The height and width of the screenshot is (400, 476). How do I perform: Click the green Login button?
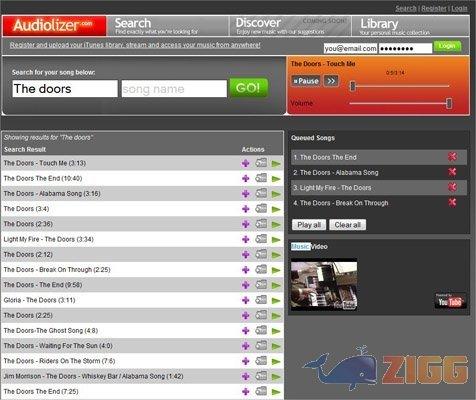(x=447, y=46)
